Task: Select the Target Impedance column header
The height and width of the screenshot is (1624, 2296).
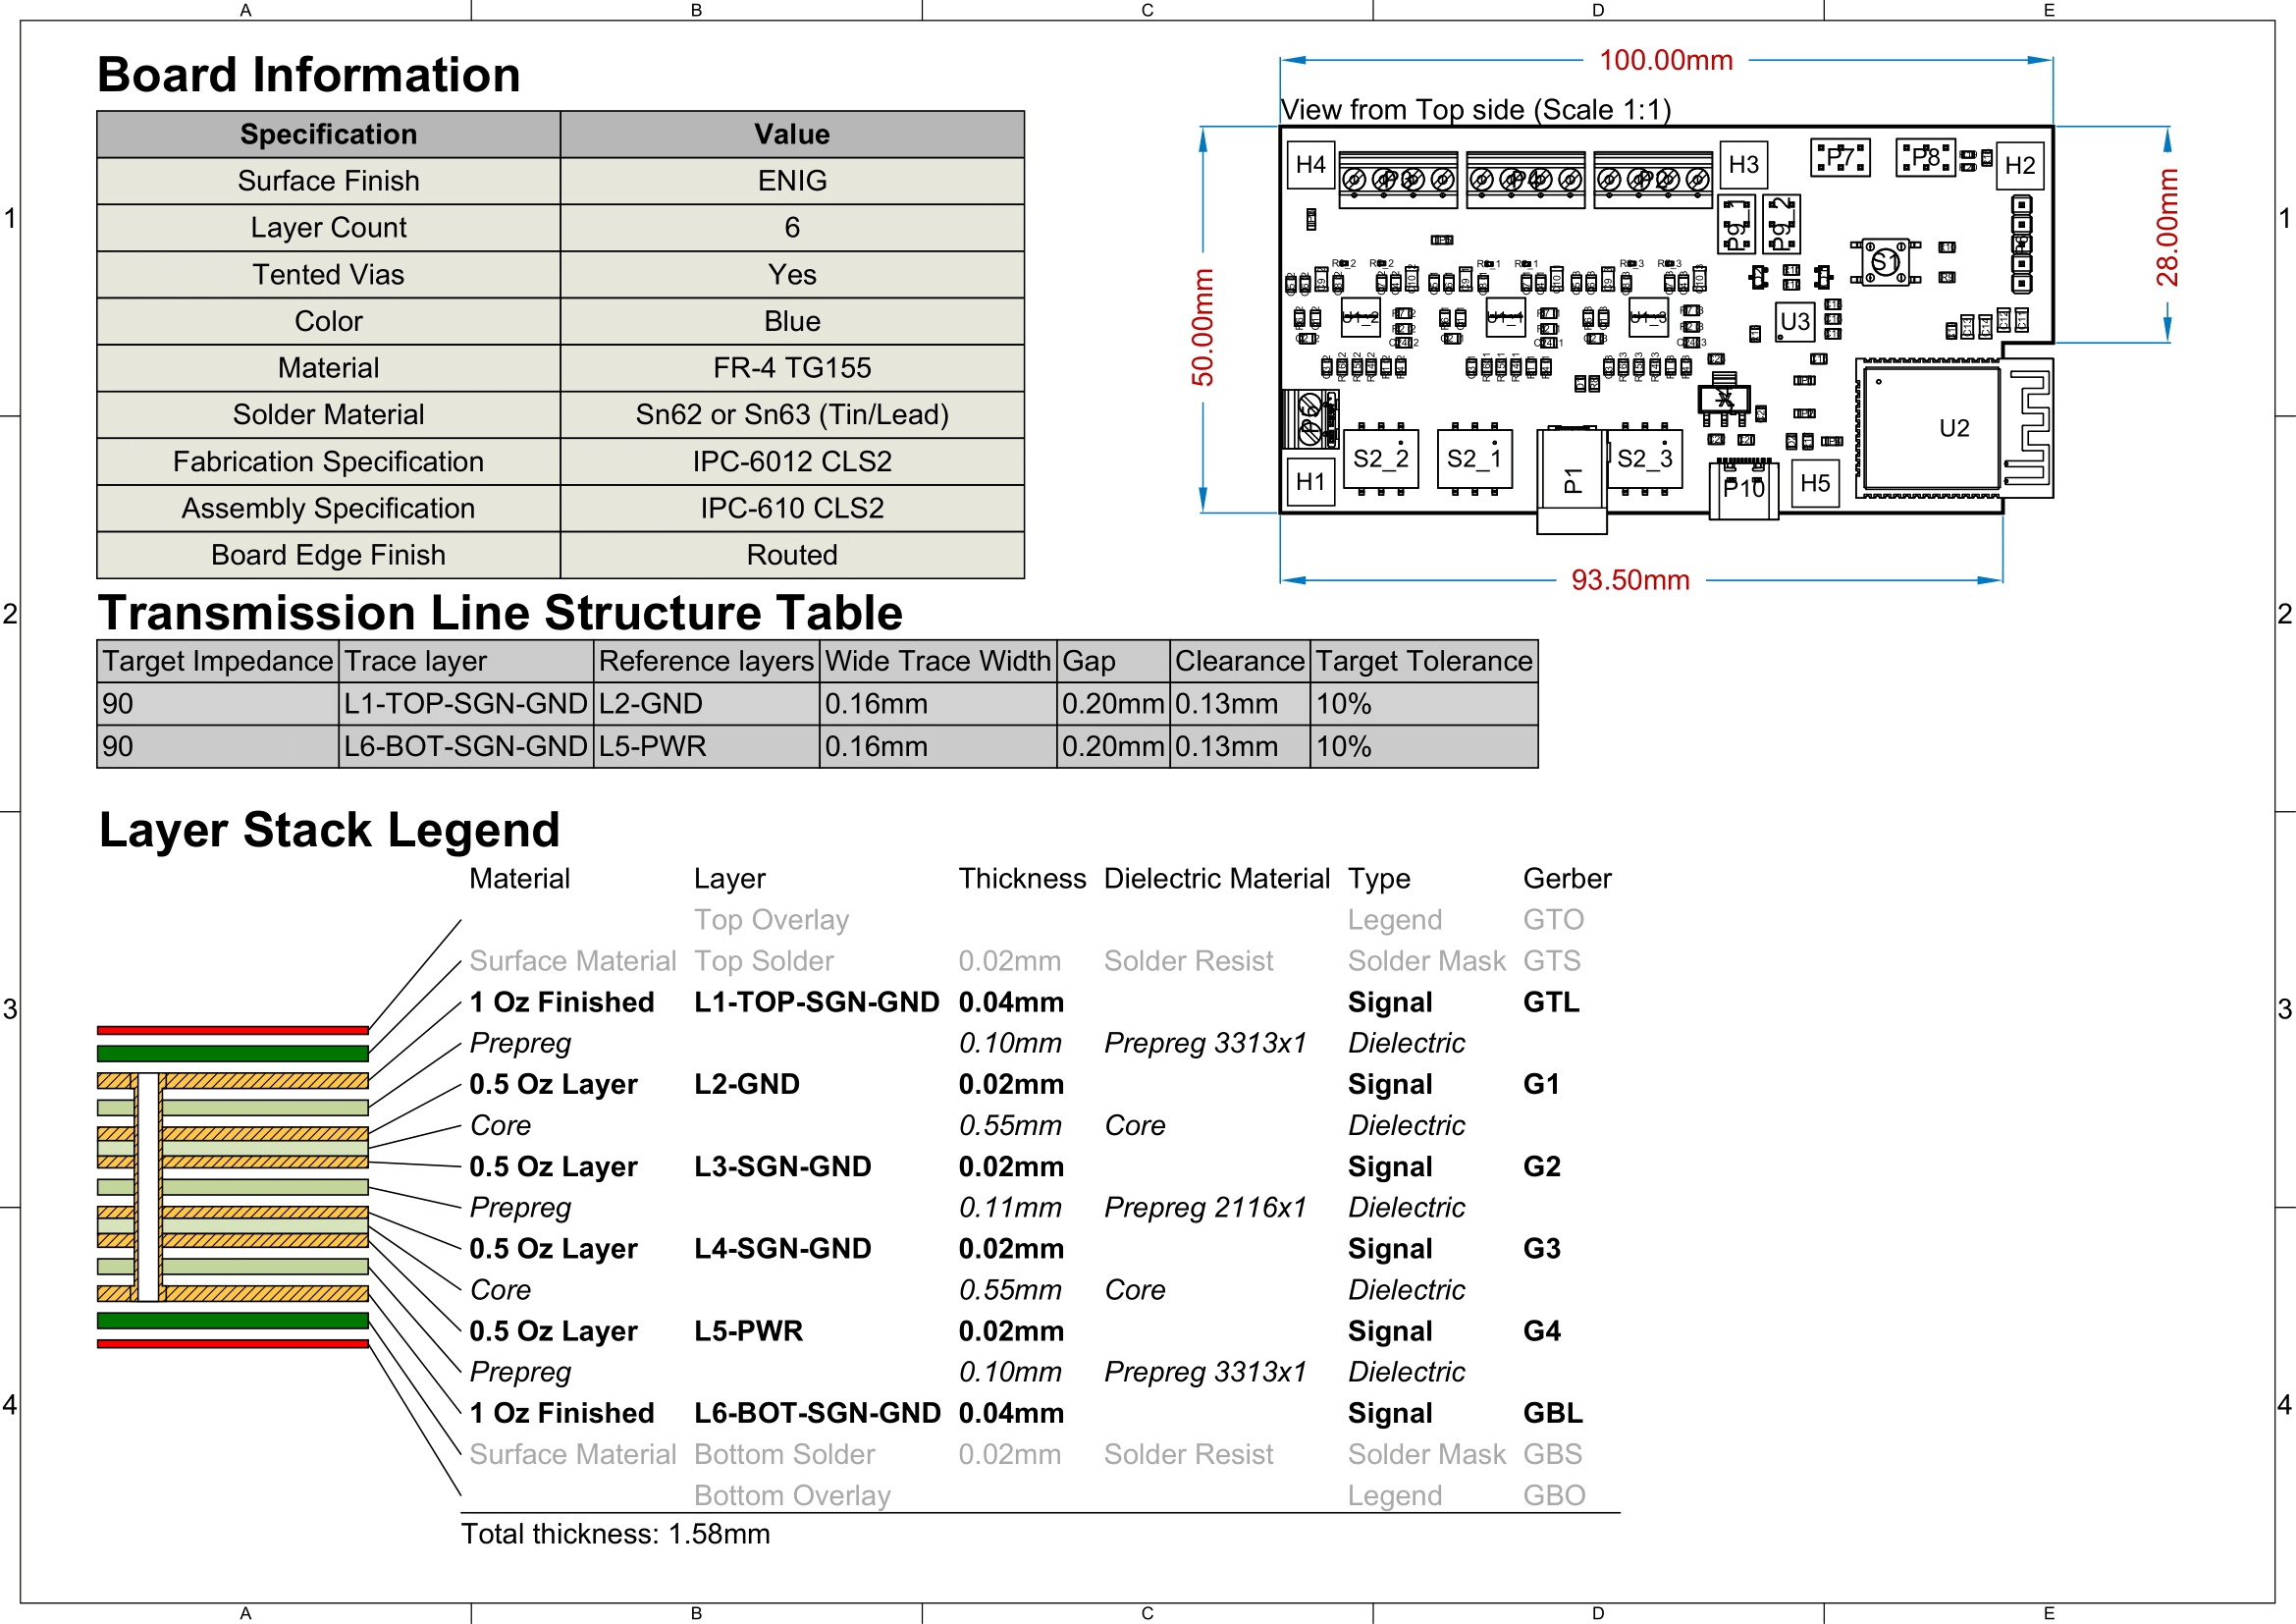Action: point(217,661)
